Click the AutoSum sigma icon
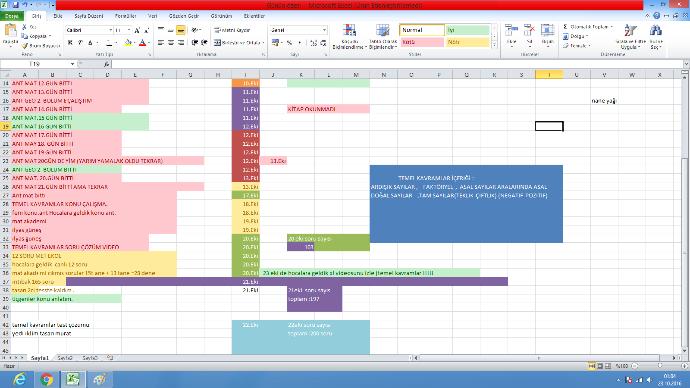Image resolution: width=690 pixels, height=388 pixels. (x=565, y=27)
